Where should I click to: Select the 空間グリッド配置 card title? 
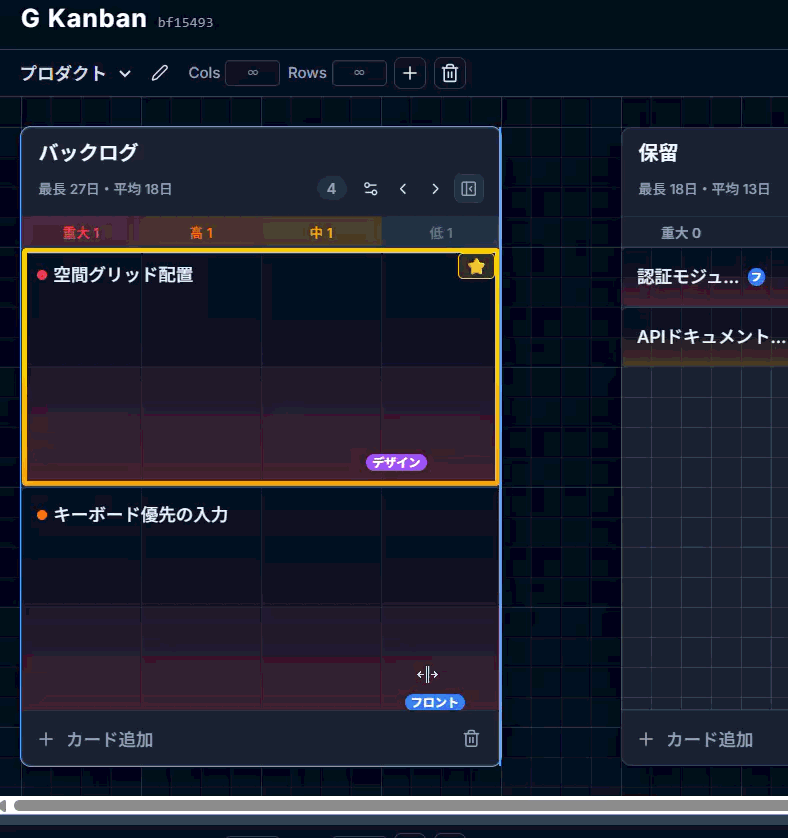pyautogui.click(x=123, y=275)
